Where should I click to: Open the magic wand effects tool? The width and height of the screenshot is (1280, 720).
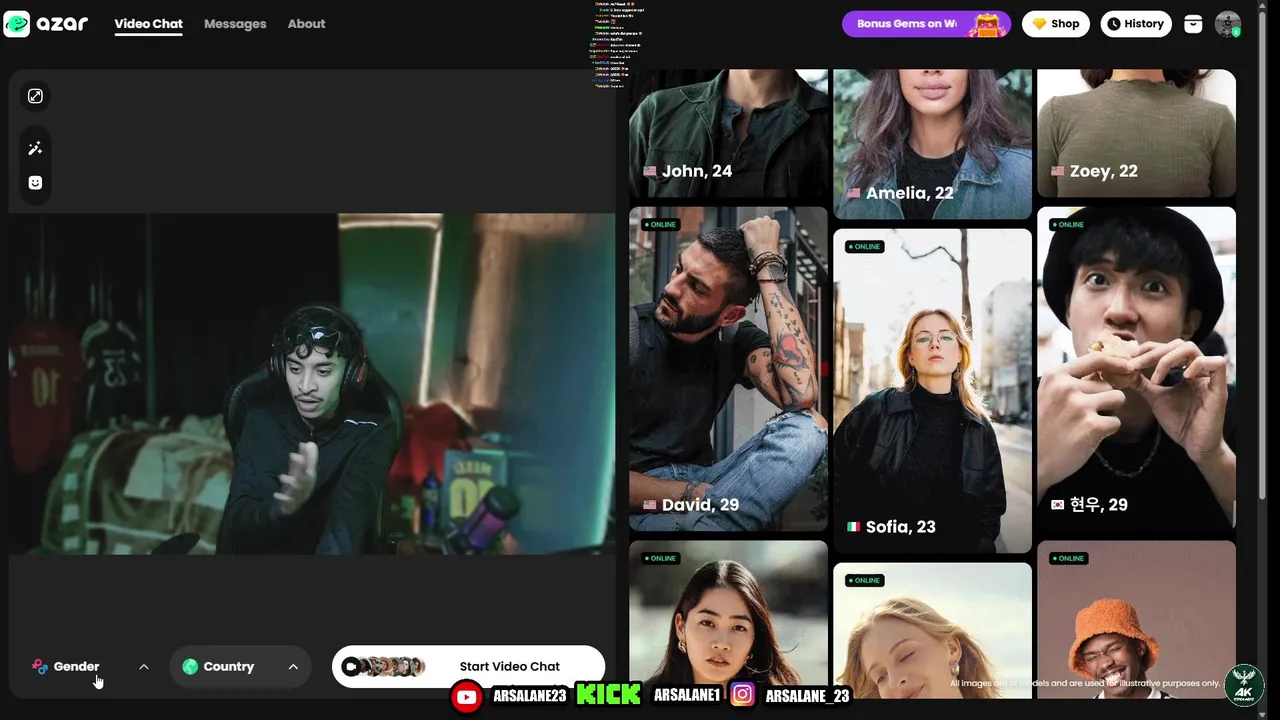pyautogui.click(x=35, y=148)
